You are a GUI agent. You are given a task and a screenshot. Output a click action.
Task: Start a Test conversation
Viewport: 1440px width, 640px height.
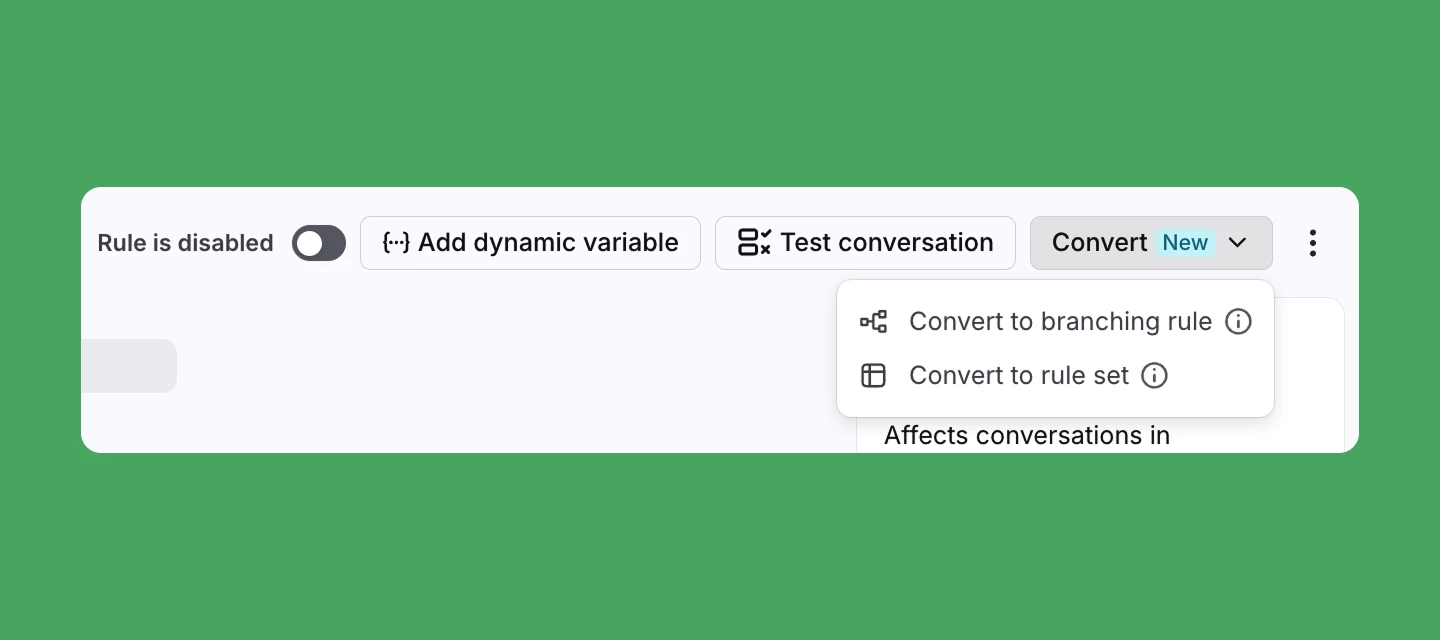[x=864, y=242]
